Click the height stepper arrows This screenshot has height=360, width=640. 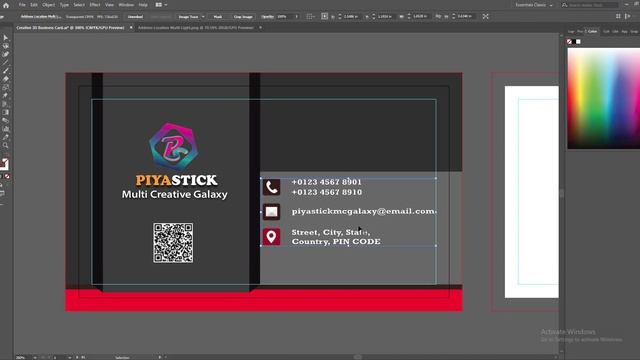(x=453, y=17)
